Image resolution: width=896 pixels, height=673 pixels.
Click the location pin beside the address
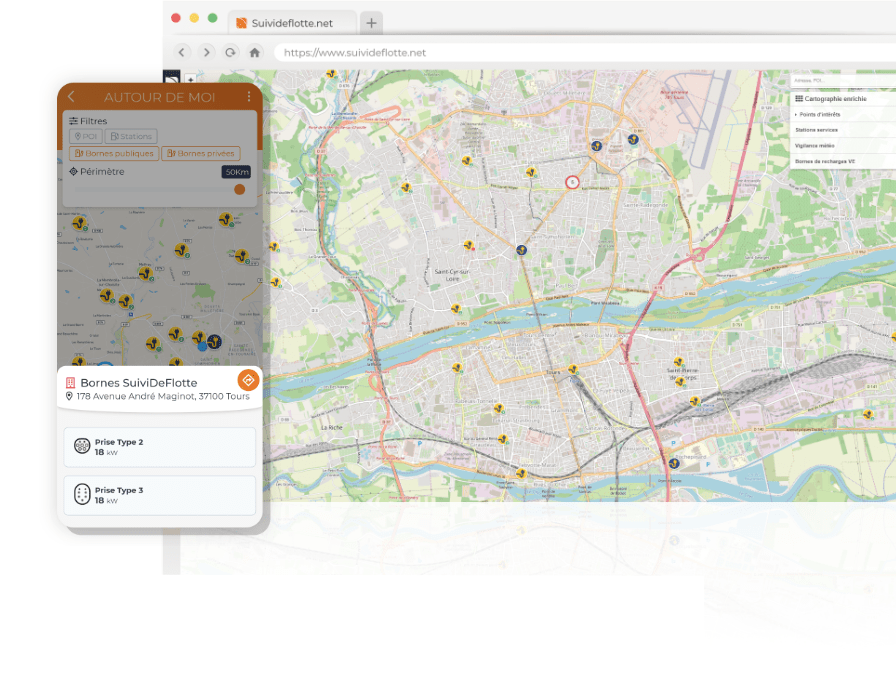click(x=69, y=396)
